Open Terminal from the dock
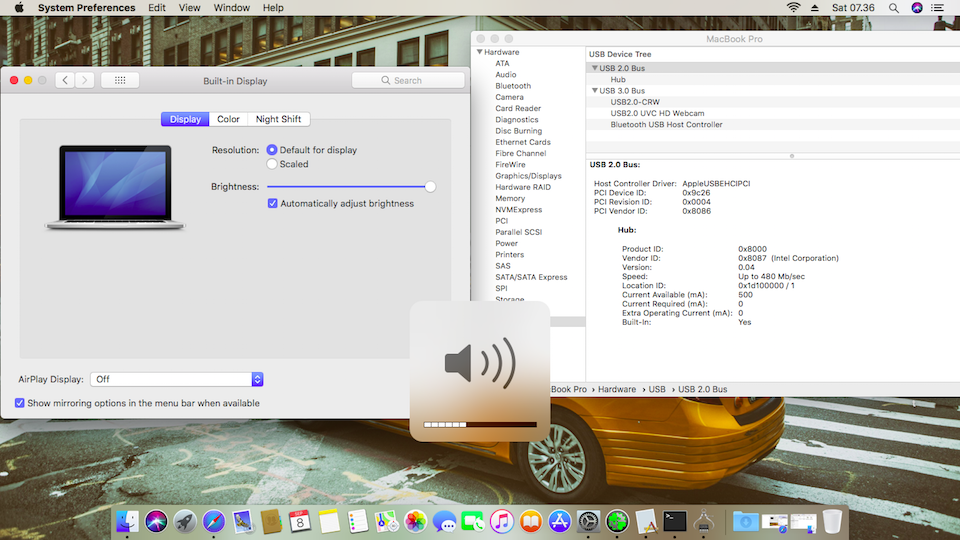The image size is (960, 540). 675,521
